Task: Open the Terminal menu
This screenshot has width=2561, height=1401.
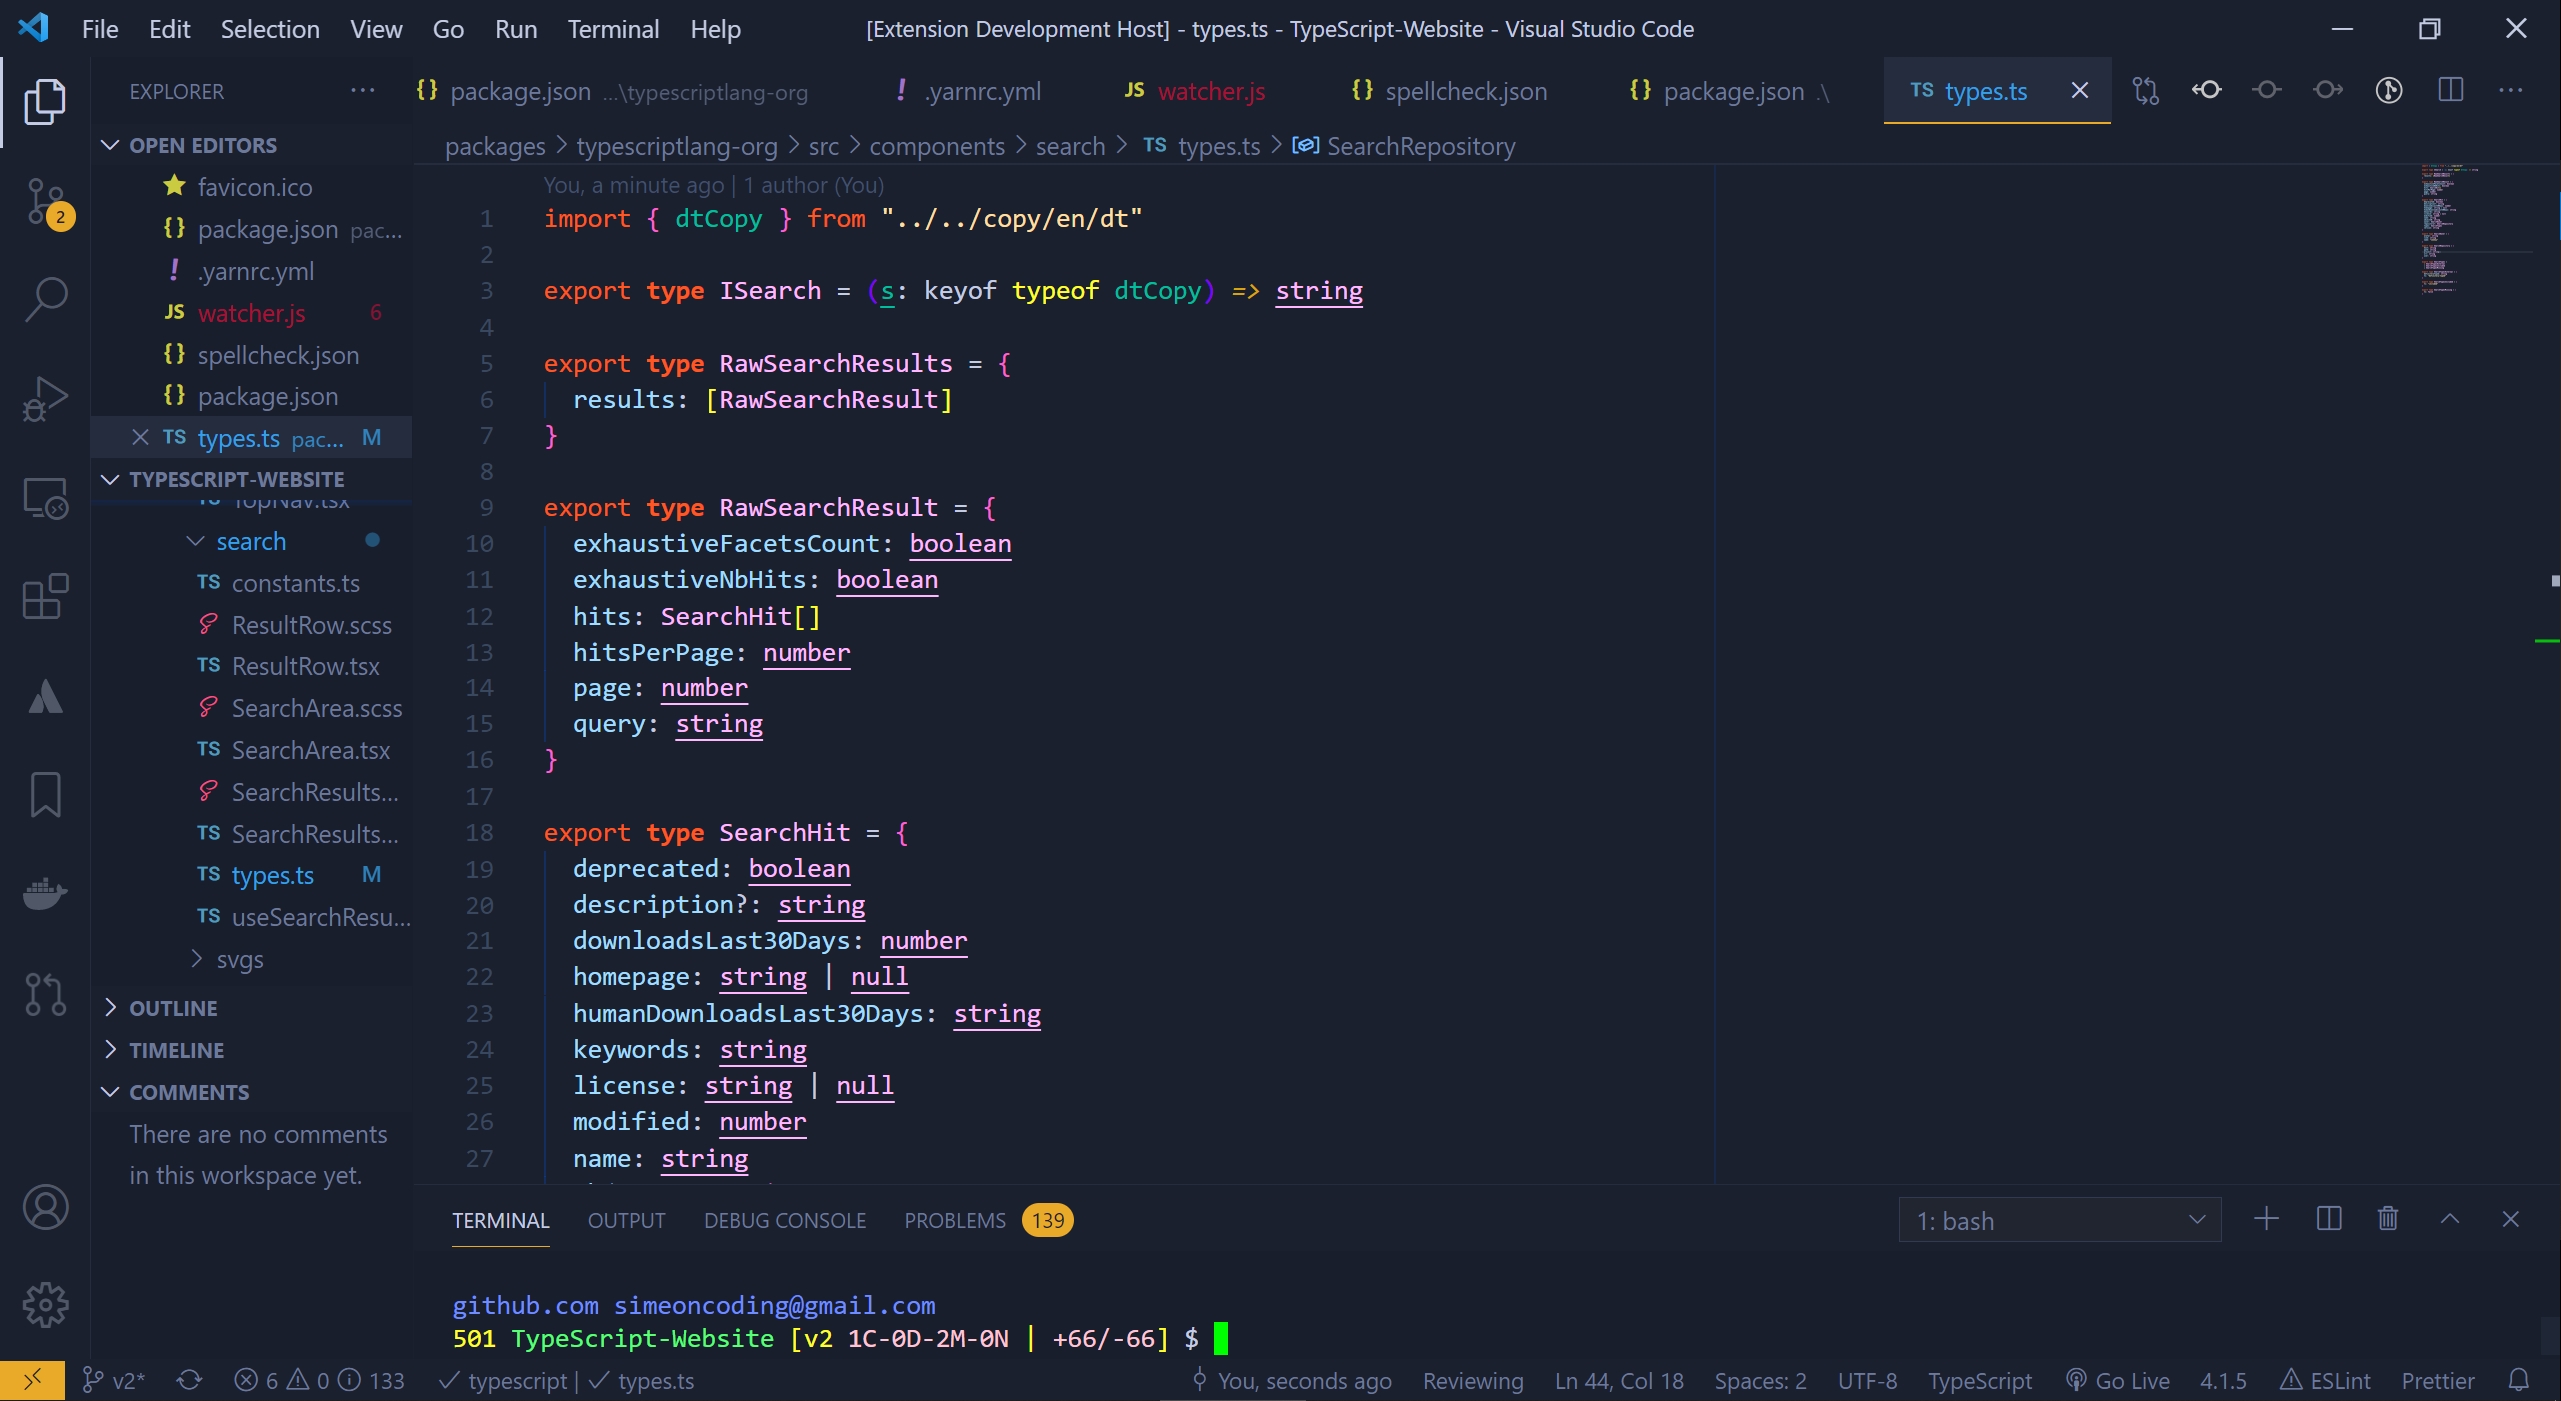Action: click(x=613, y=29)
